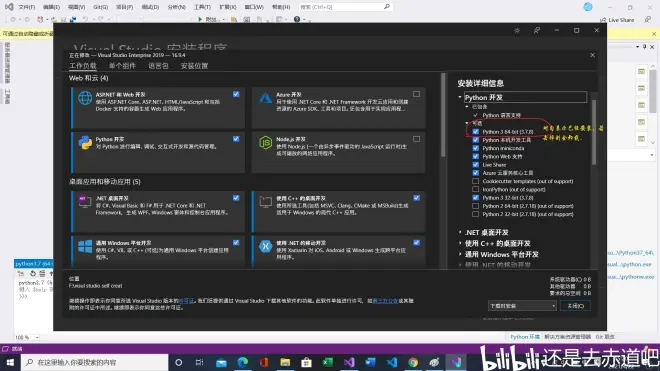Click the Xamarin mobile development icon
This screenshot has height=371, width=660.
266,246
